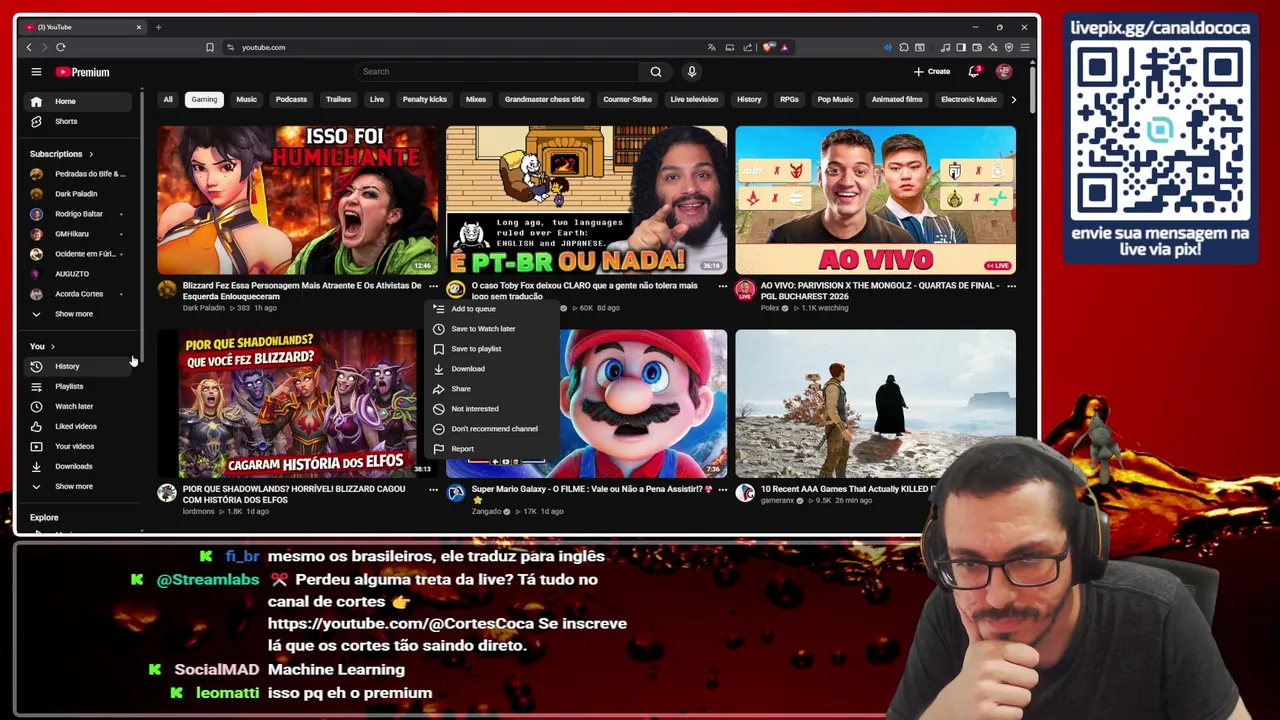Open the YouTube hamburger guide menu
1280x720 pixels.
click(36, 72)
